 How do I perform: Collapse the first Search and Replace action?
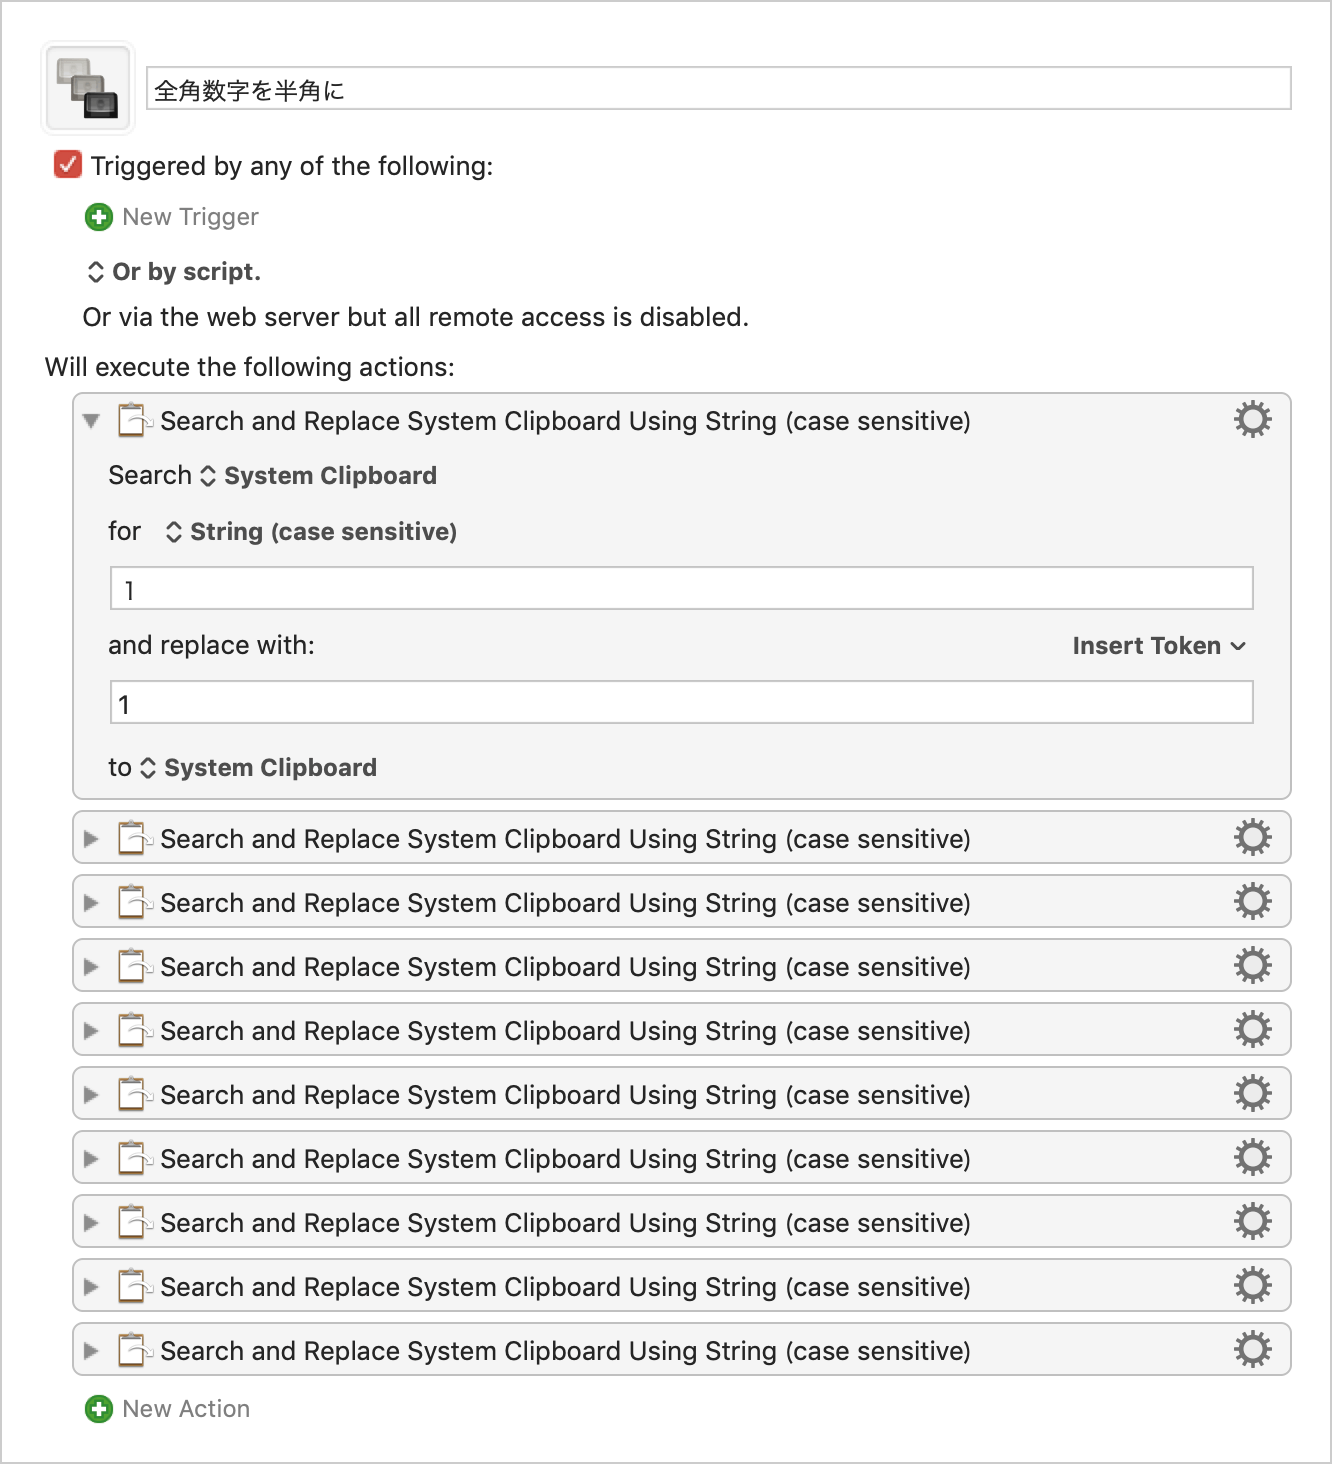click(x=91, y=421)
